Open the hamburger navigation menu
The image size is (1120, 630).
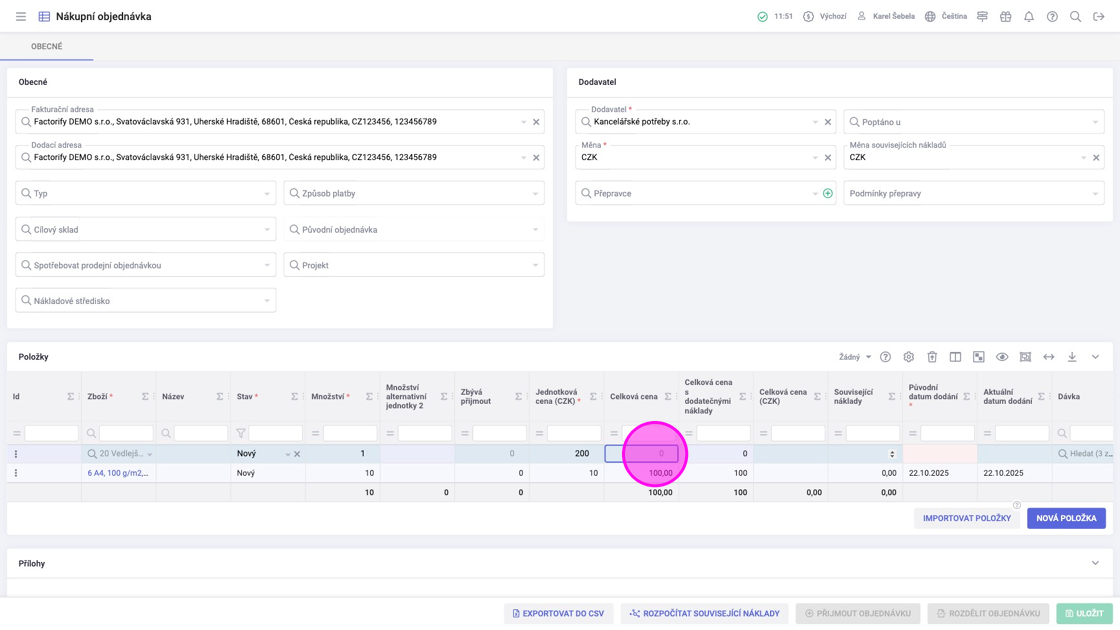pyautogui.click(x=21, y=17)
